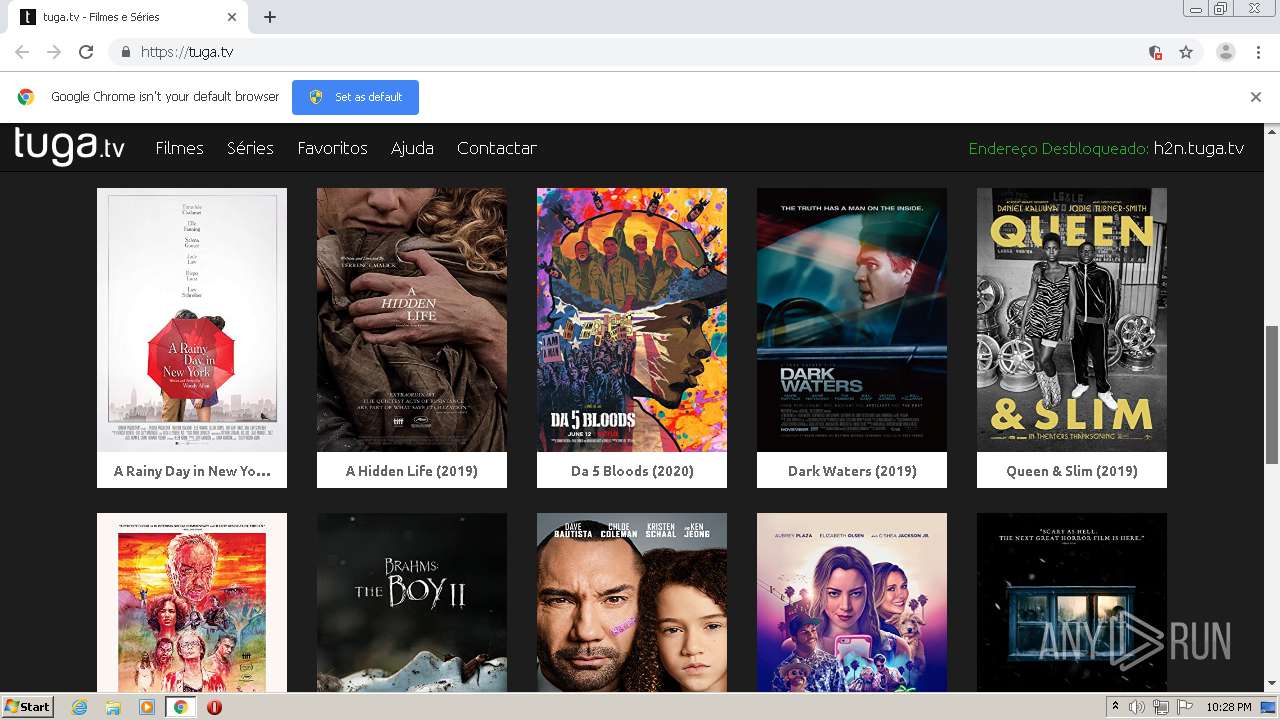The width and height of the screenshot is (1280, 720).
Task: Click the tuga.tv site logo
Action: [70, 146]
